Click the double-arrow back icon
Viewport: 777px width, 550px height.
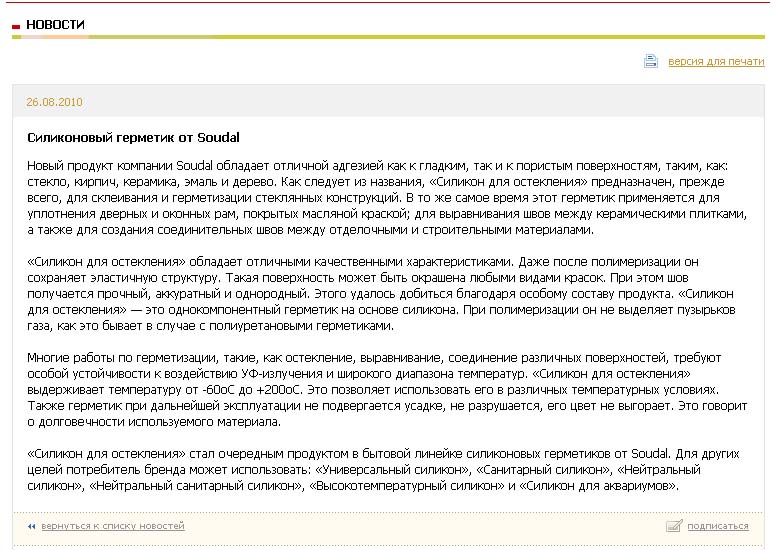[32, 527]
